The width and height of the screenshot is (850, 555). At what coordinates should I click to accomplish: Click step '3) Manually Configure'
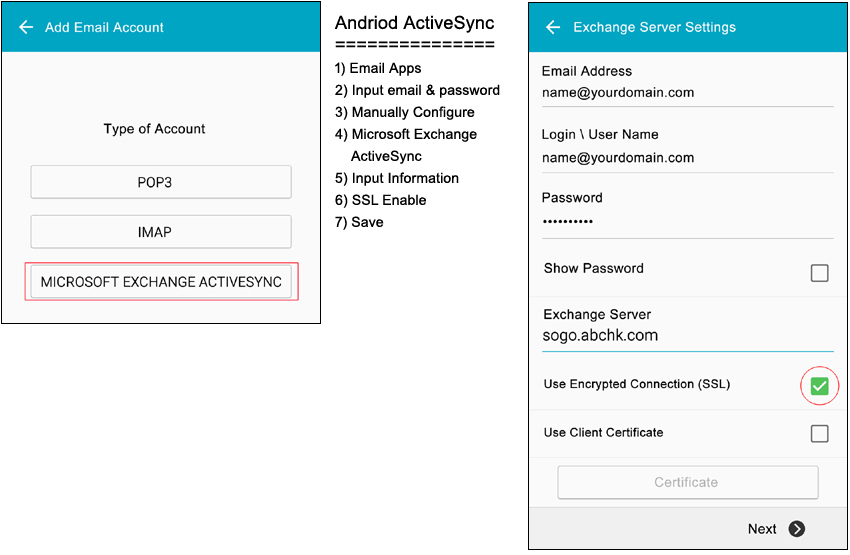click(404, 112)
